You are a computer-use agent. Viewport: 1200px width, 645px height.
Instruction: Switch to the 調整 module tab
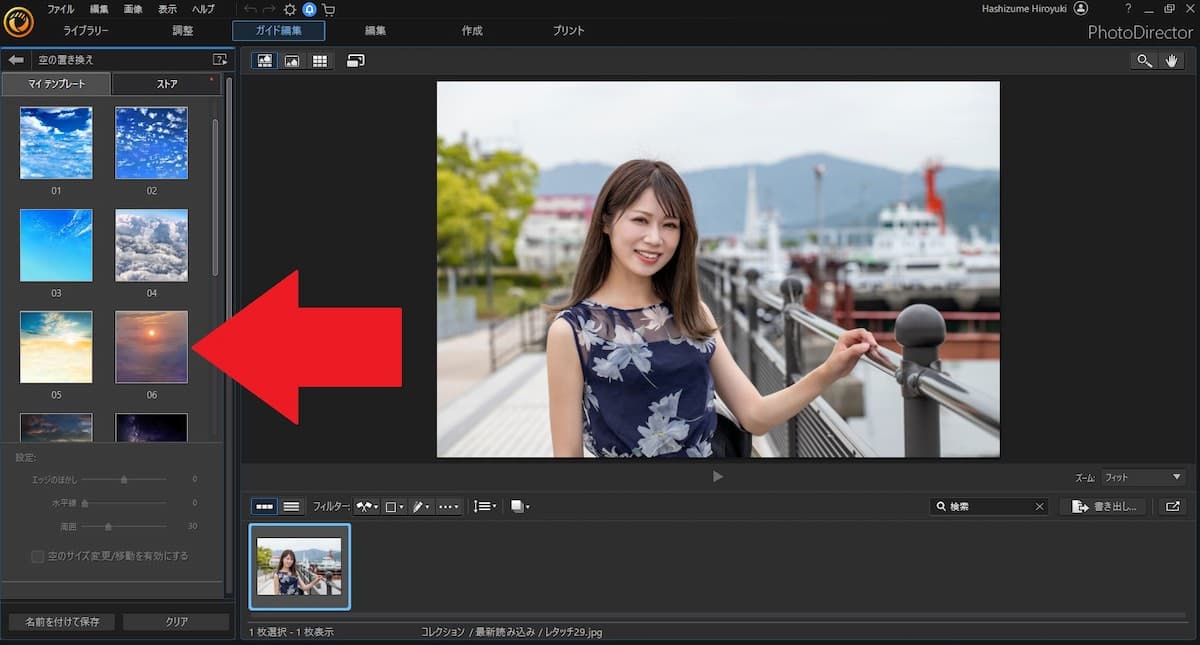(x=183, y=31)
